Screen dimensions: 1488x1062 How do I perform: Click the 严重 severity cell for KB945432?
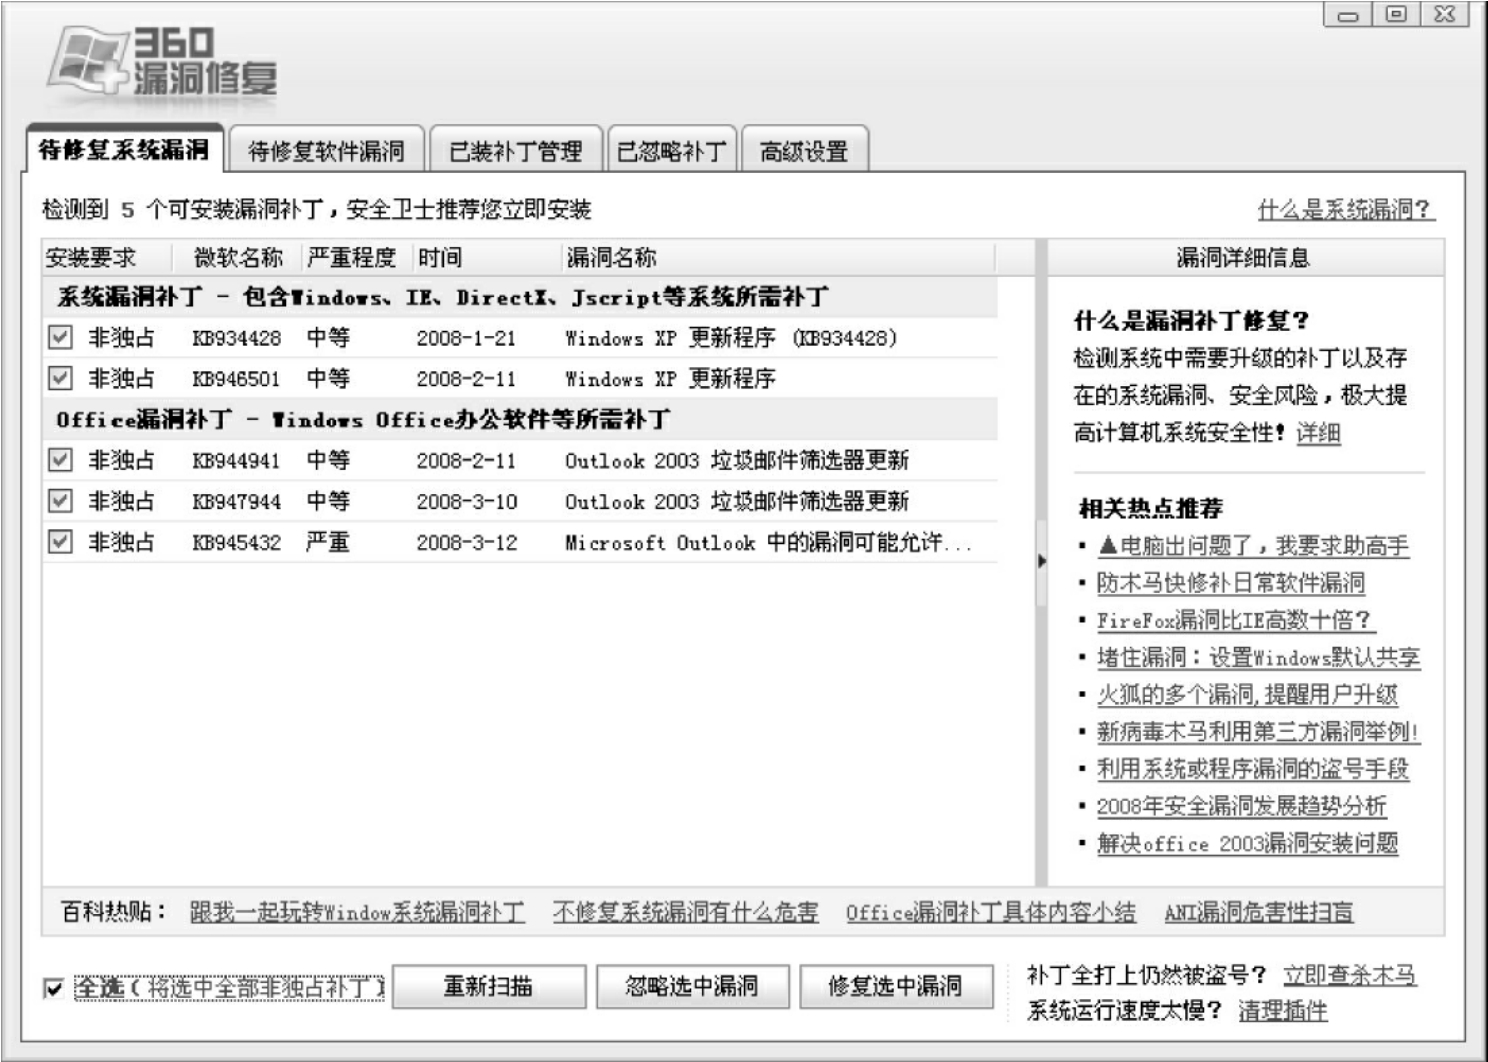click(328, 542)
